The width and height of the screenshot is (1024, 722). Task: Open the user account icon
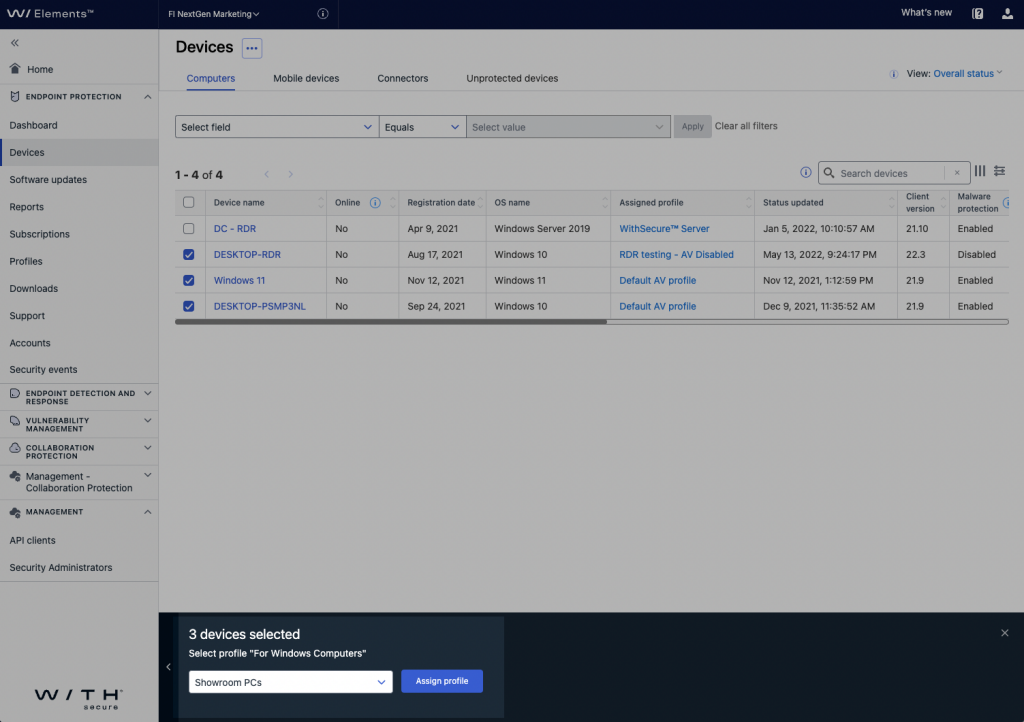tap(1007, 13)
